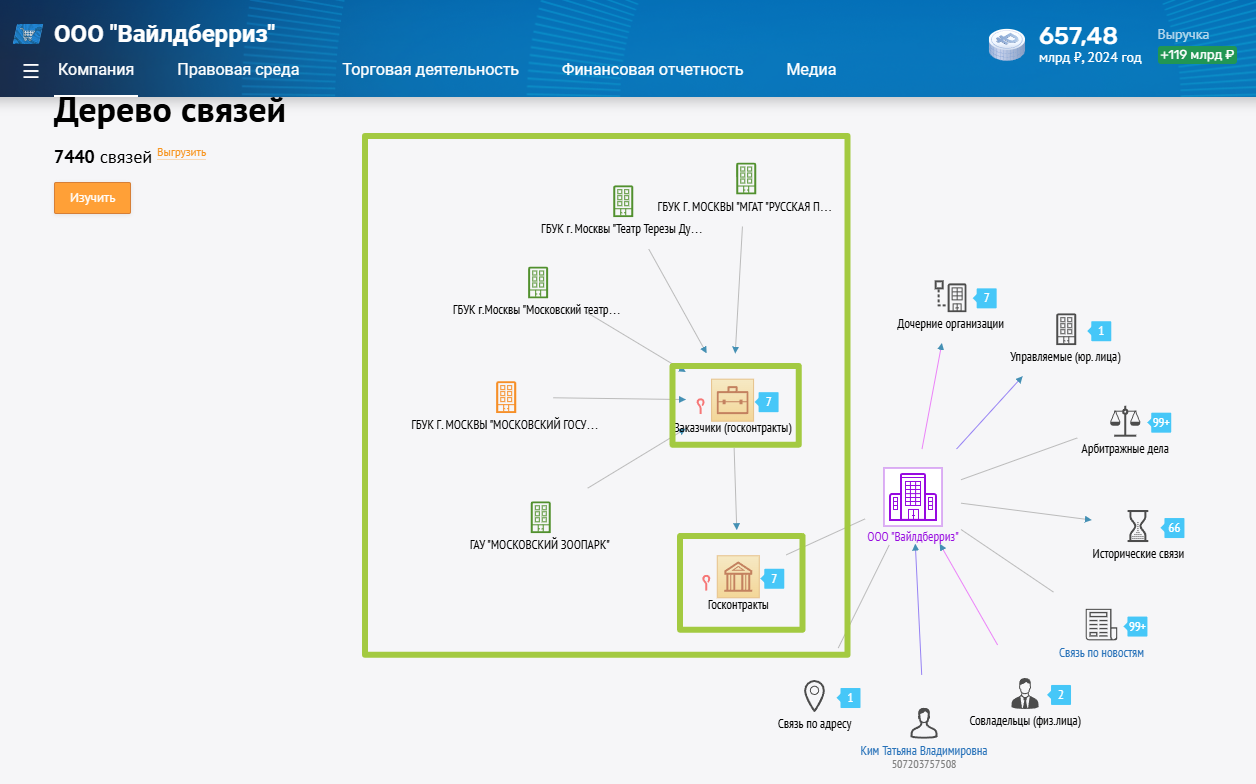1256x784 pixels.
Task: Click the Управляемые (юр.лица) building icon
Action: point(1066,330)
